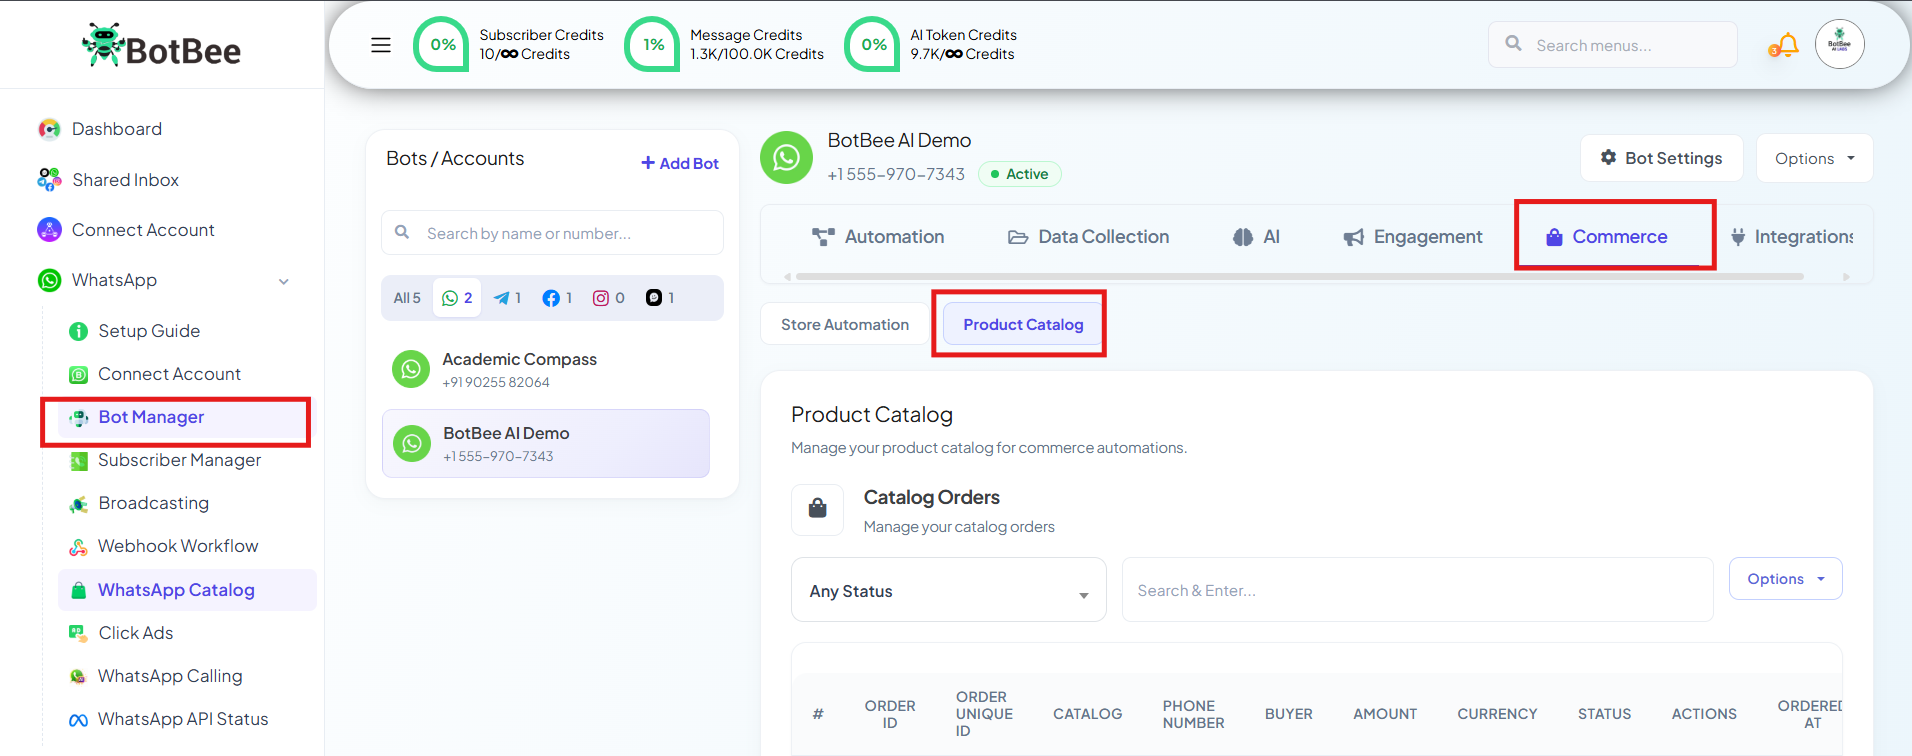Click the Dashboard icon in sidebar
The image size is (1912, 756).
click(x=49, y=129)
